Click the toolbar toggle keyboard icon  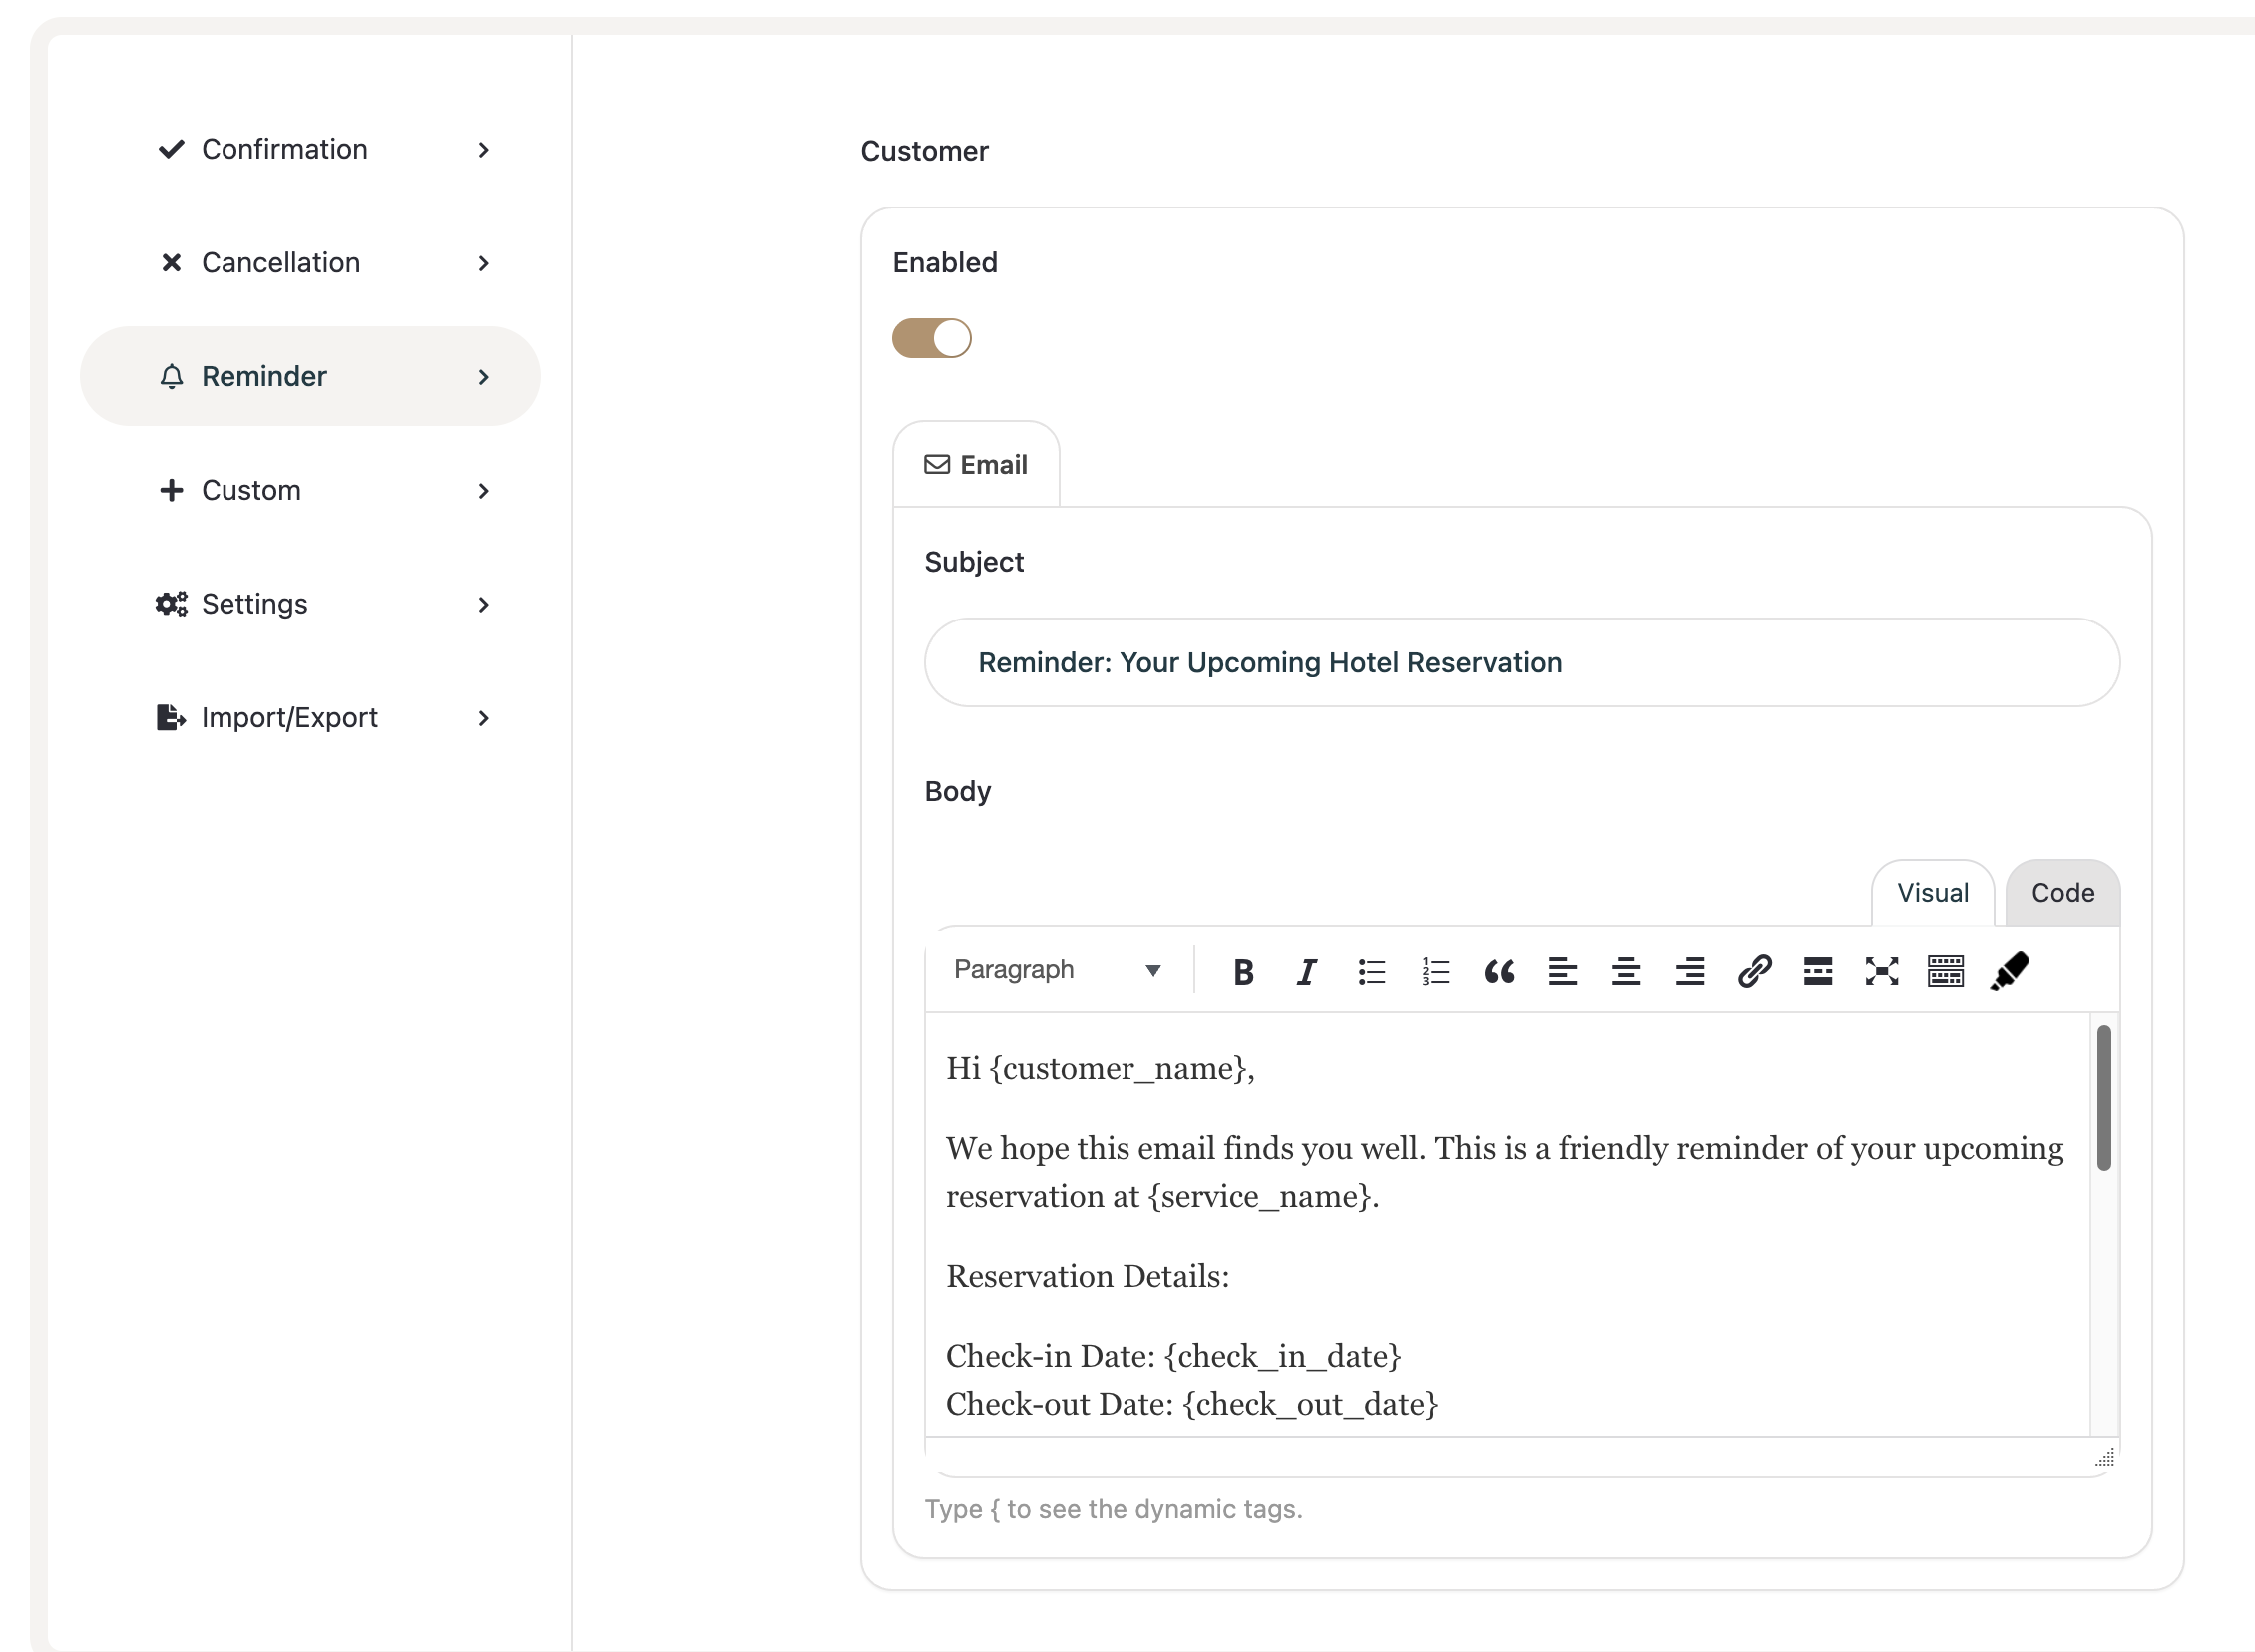[1945, 971]
